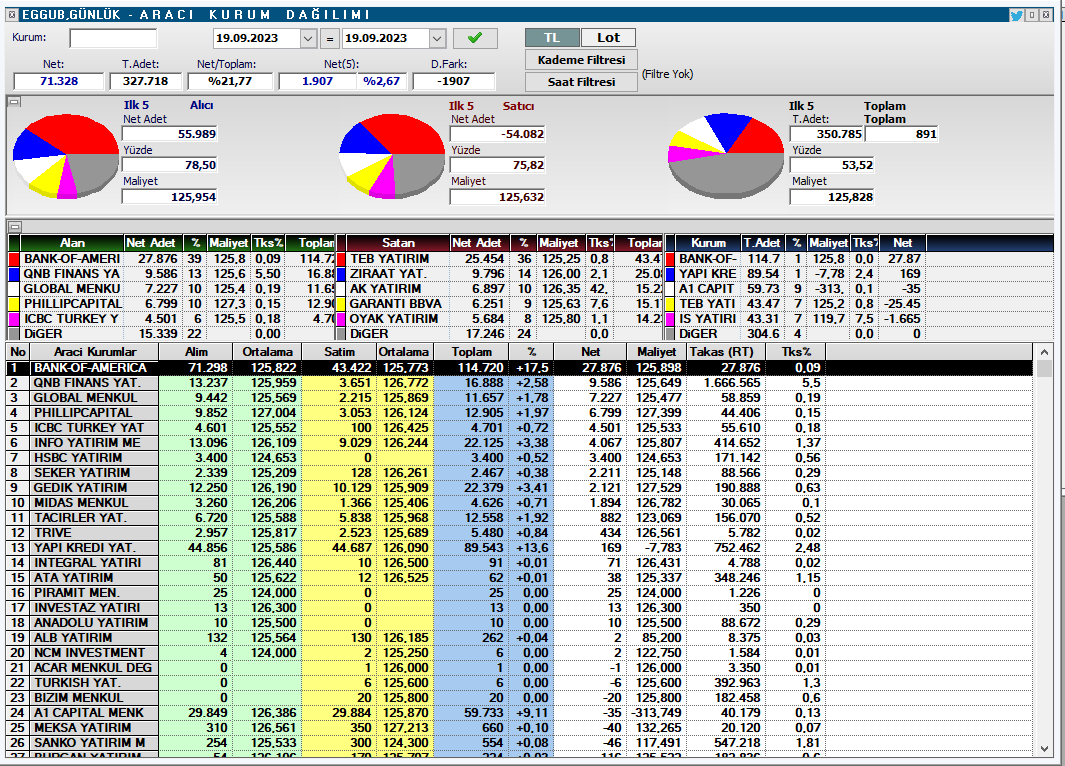Image resolution: width=1065 pixels, height=766 pixels.
Task: Click the T.Adet value field 327.718
Action: coord(145,81)
